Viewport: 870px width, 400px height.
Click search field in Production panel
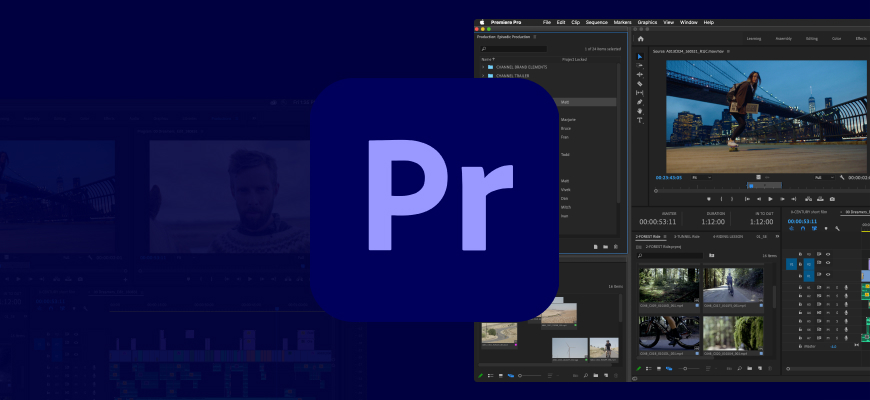pos(514,49)
